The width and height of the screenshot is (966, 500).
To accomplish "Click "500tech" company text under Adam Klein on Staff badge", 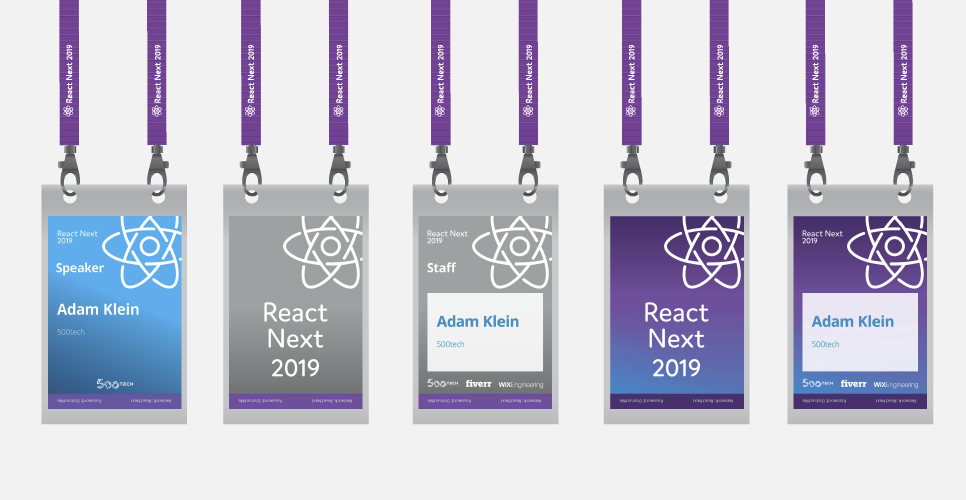I will tap(450, 344).
